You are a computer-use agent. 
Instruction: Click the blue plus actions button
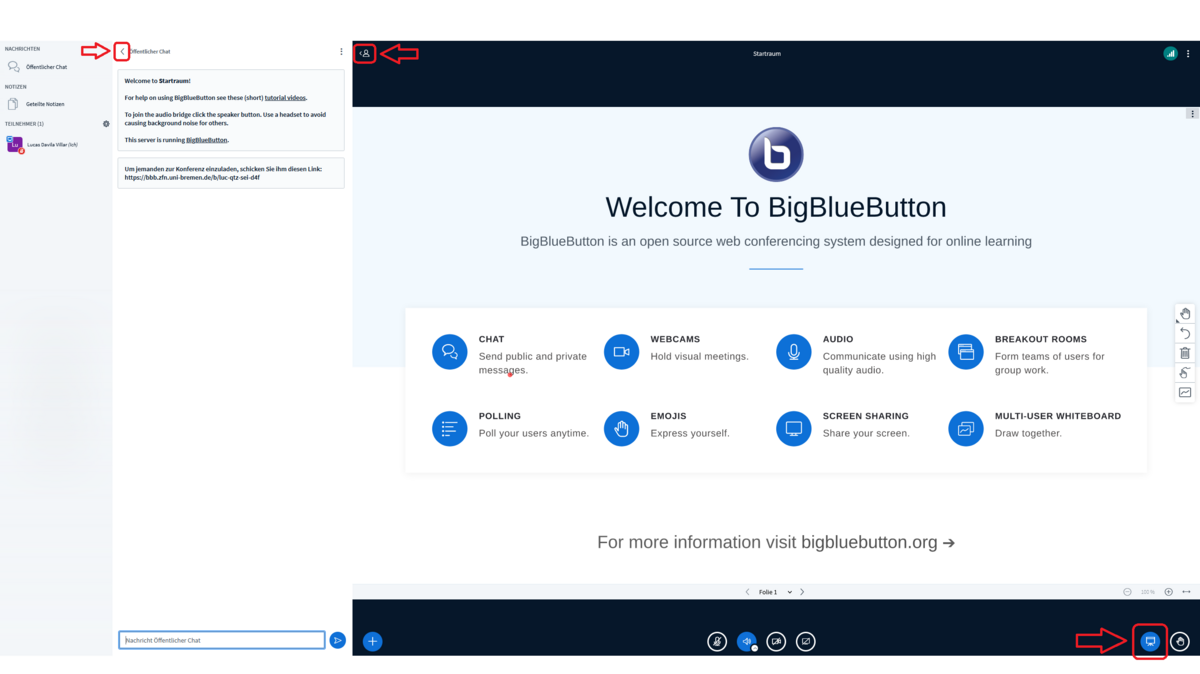pos(372,641)
